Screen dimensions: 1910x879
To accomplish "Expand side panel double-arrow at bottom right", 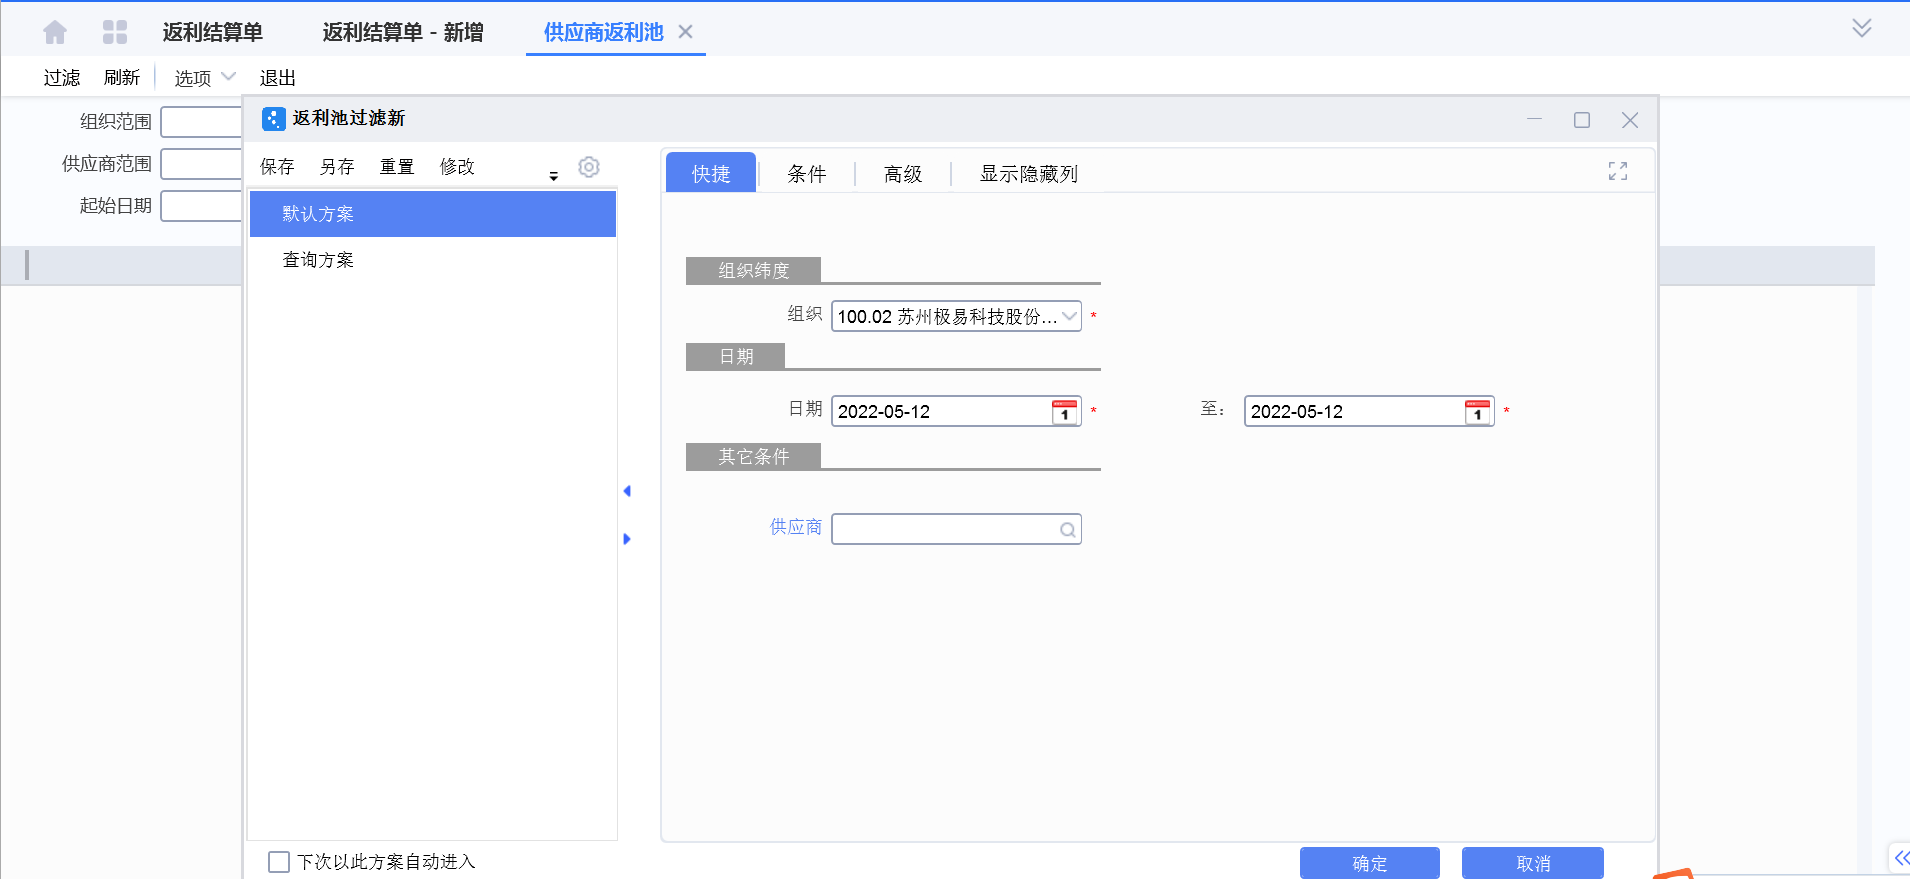I will pyautogui.click(x=1901, y=858).
